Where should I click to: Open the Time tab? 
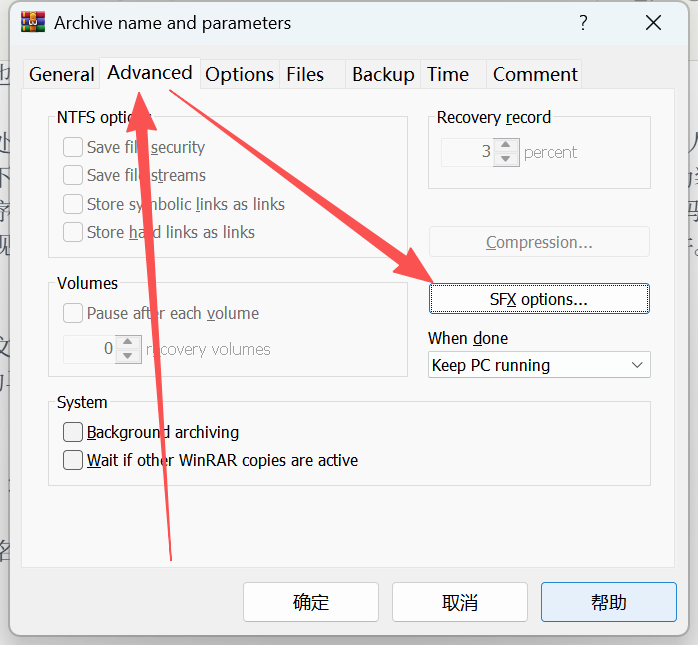pyautogui.click(x=447, y=75)
